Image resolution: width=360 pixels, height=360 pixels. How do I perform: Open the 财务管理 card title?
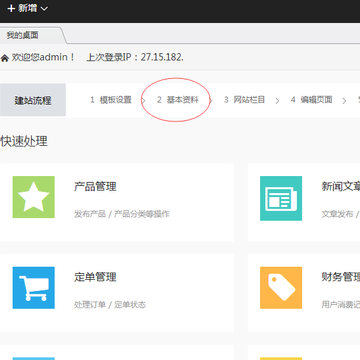coord(341,277)
